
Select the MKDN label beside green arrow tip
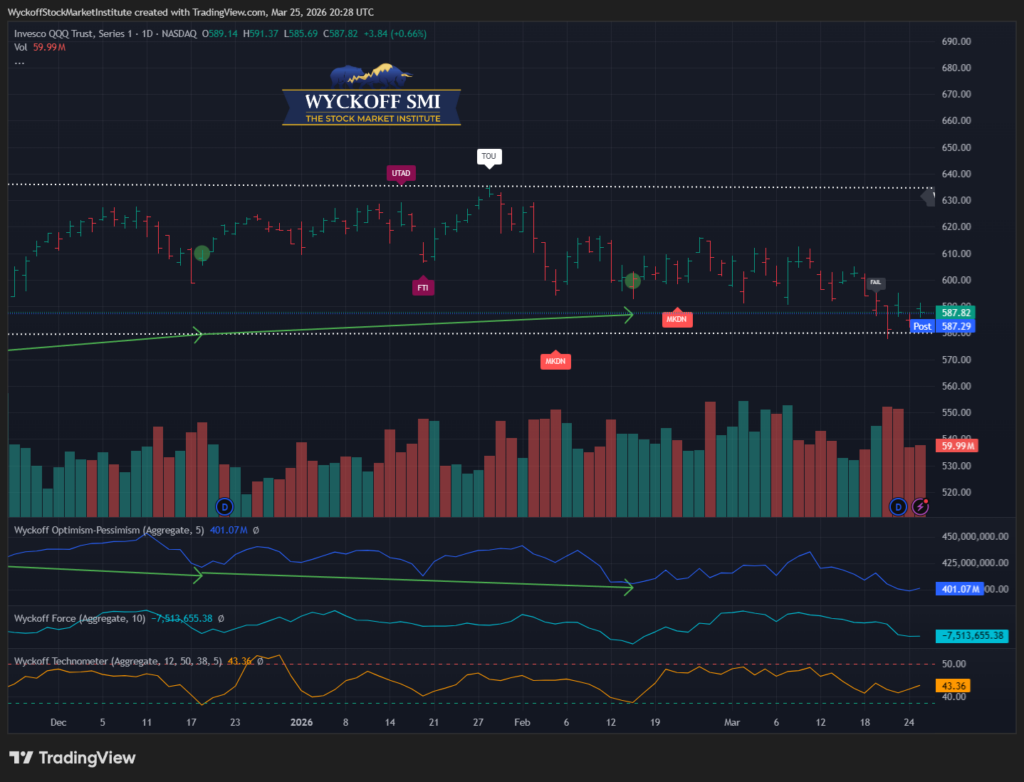tap(677, 318)
